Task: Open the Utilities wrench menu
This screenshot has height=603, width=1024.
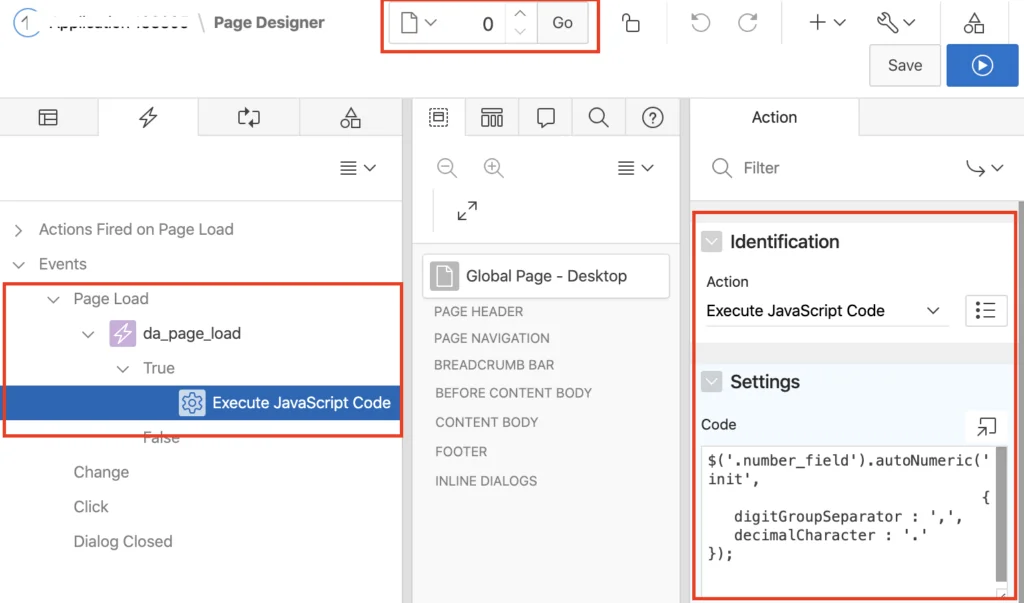Action: click(x=895, y=23)
